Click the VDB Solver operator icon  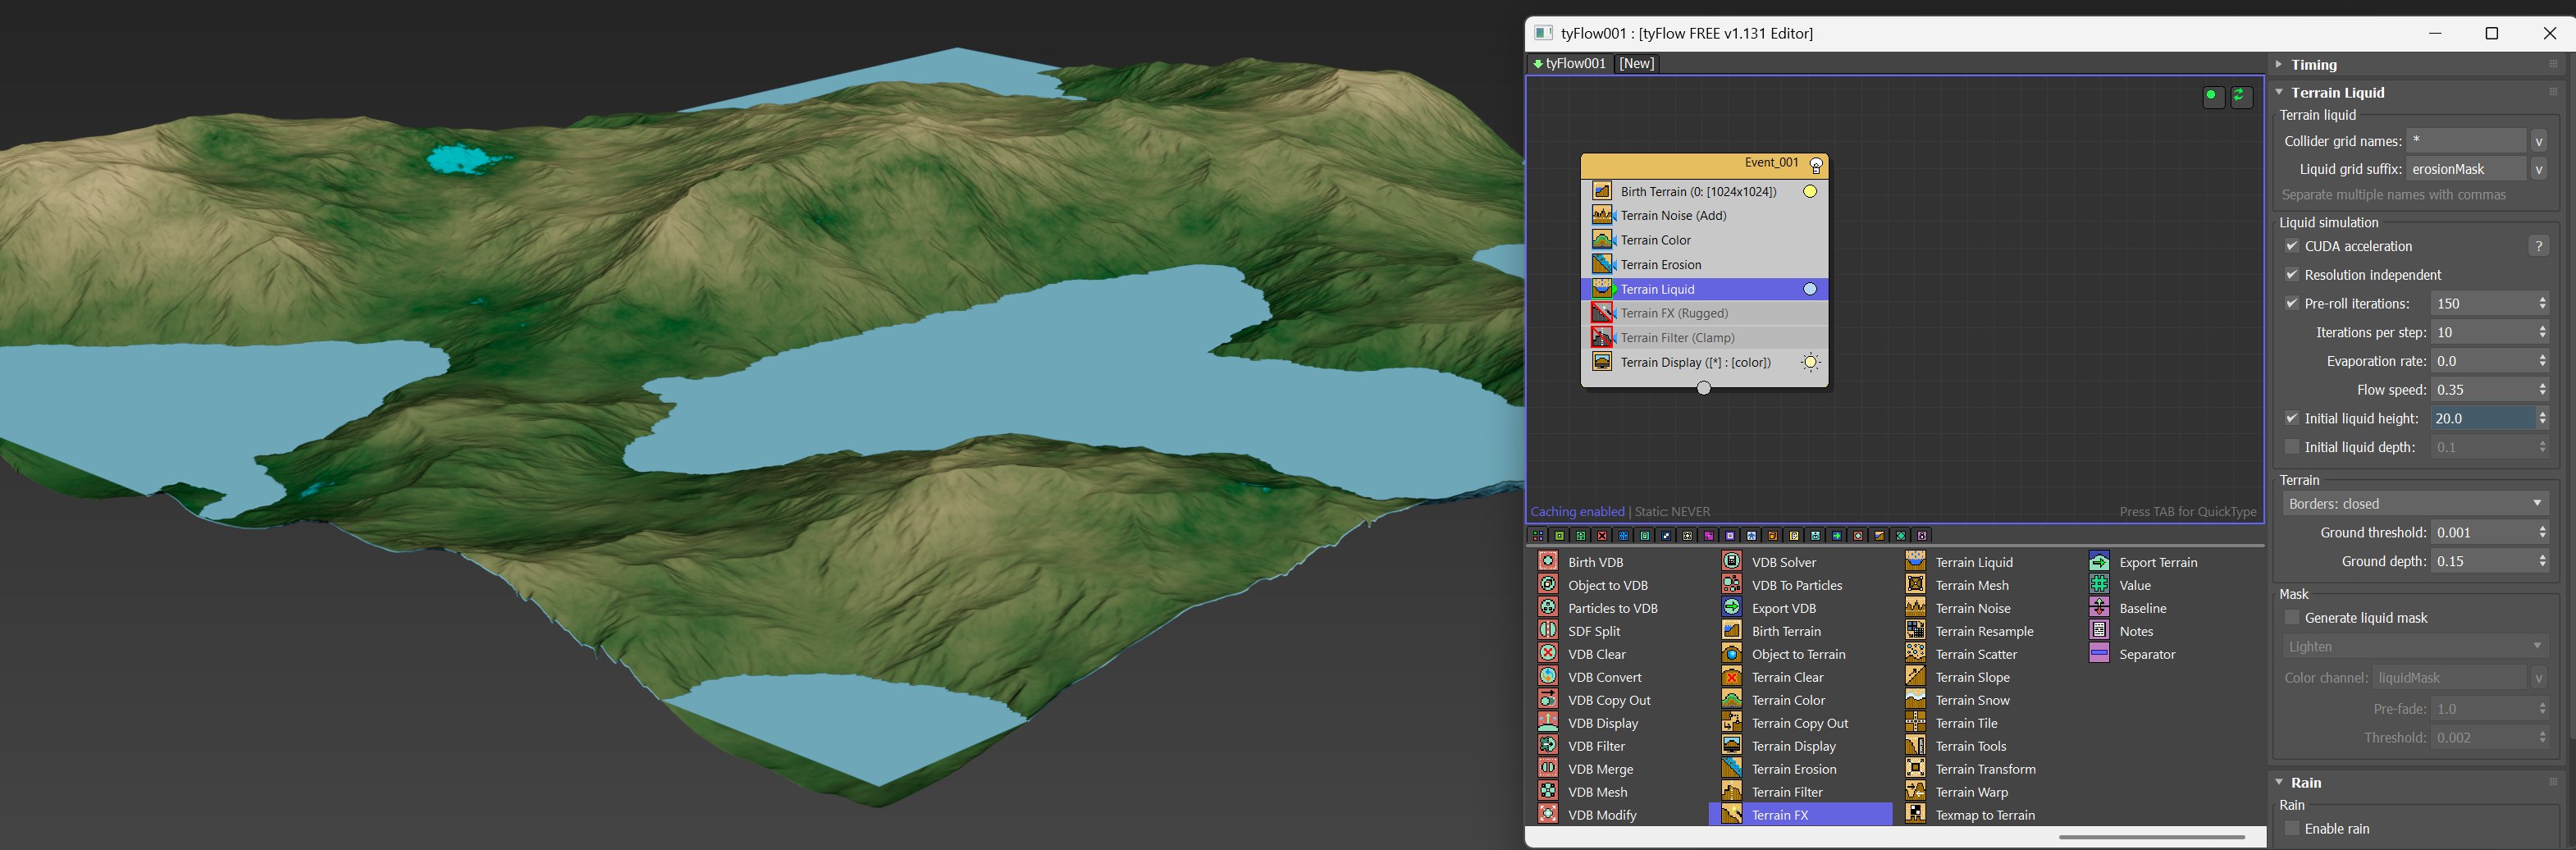tap(1731, 561)
